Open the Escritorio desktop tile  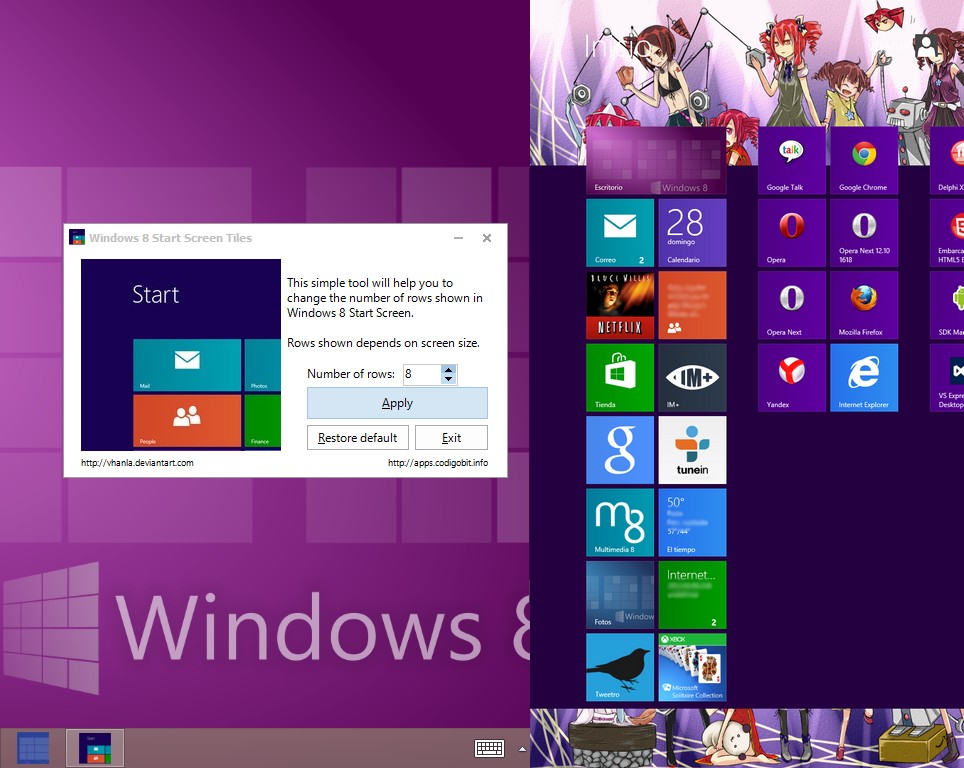coord(656,161)
